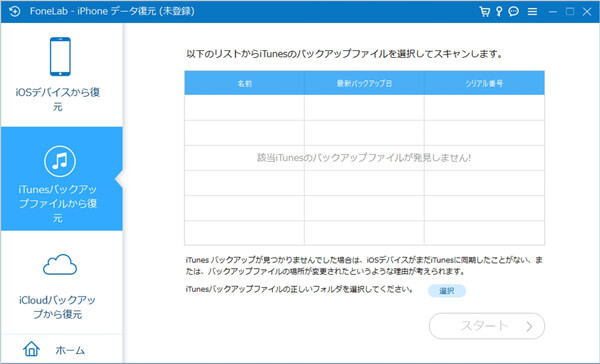This screenshot has height=364, width=600.
Task: Switch to iCloudバックアップから復元 tab
Action: click(62, 282)
